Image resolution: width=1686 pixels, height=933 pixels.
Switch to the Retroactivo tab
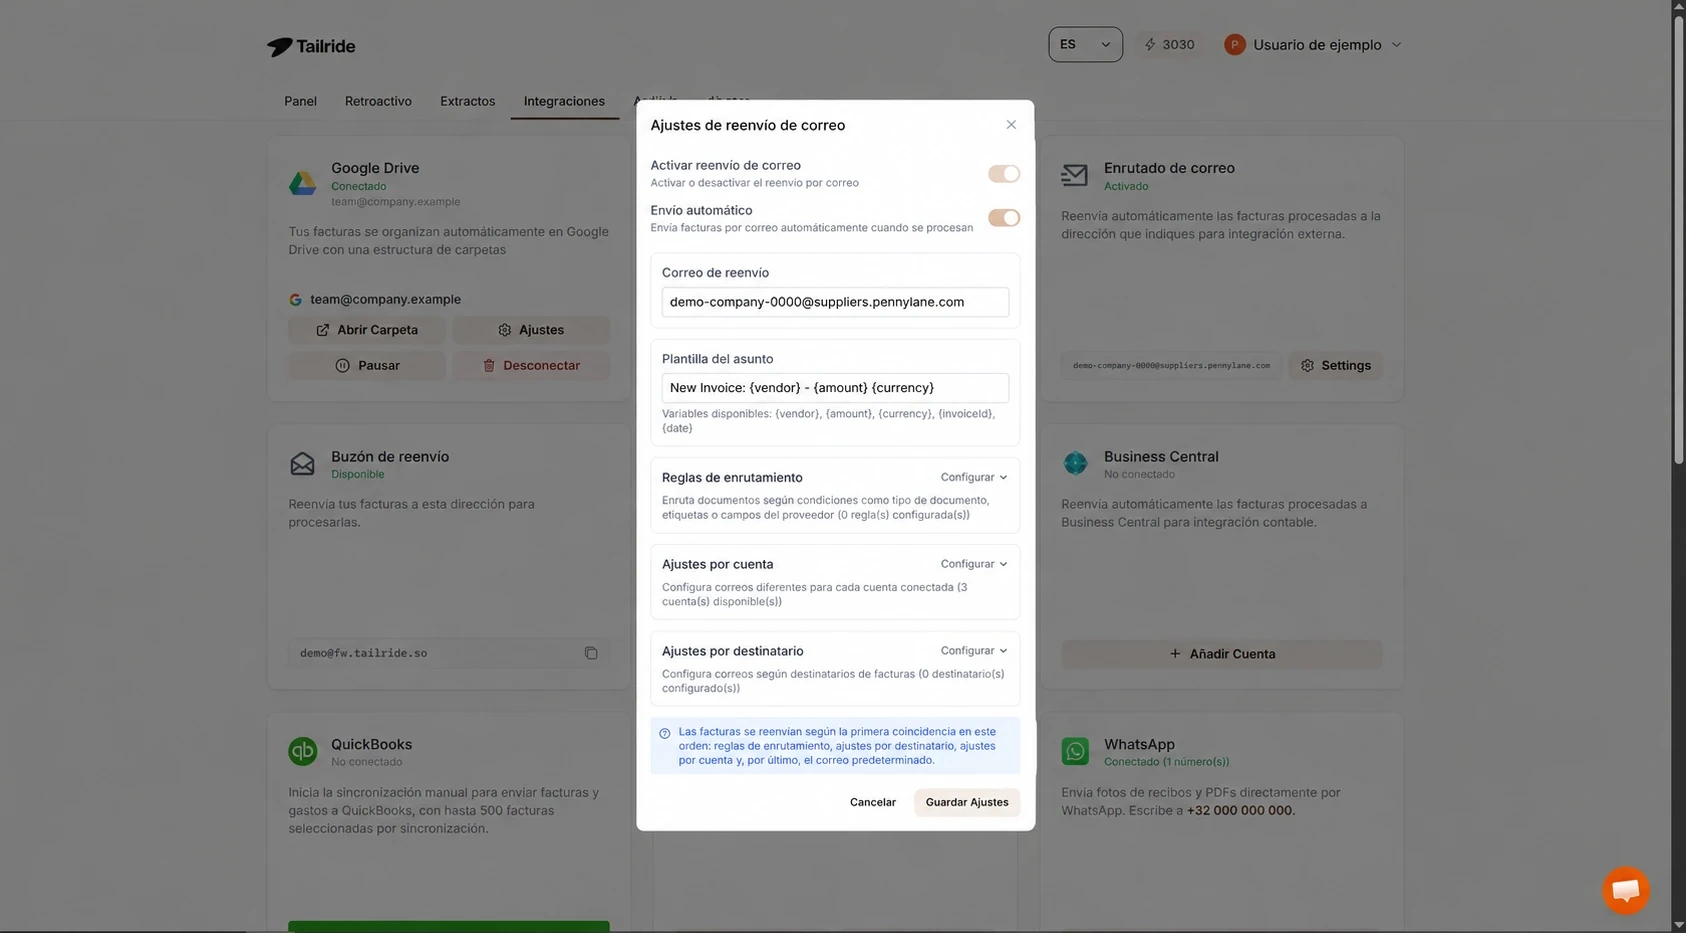[x=378, y=101]
